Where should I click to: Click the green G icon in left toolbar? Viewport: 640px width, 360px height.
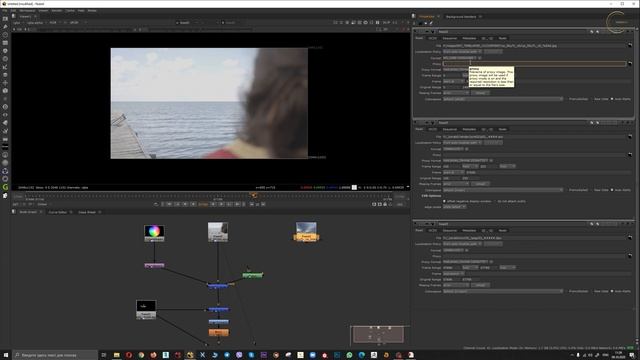tap(5, 187)
